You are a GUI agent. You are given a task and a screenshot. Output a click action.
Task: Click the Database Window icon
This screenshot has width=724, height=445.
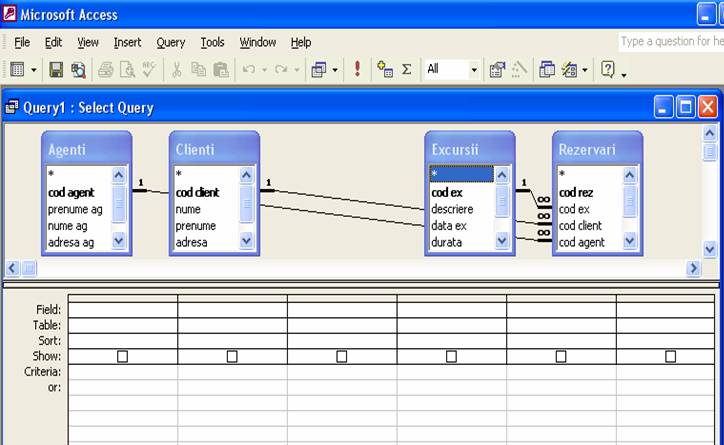coord(547,70)
